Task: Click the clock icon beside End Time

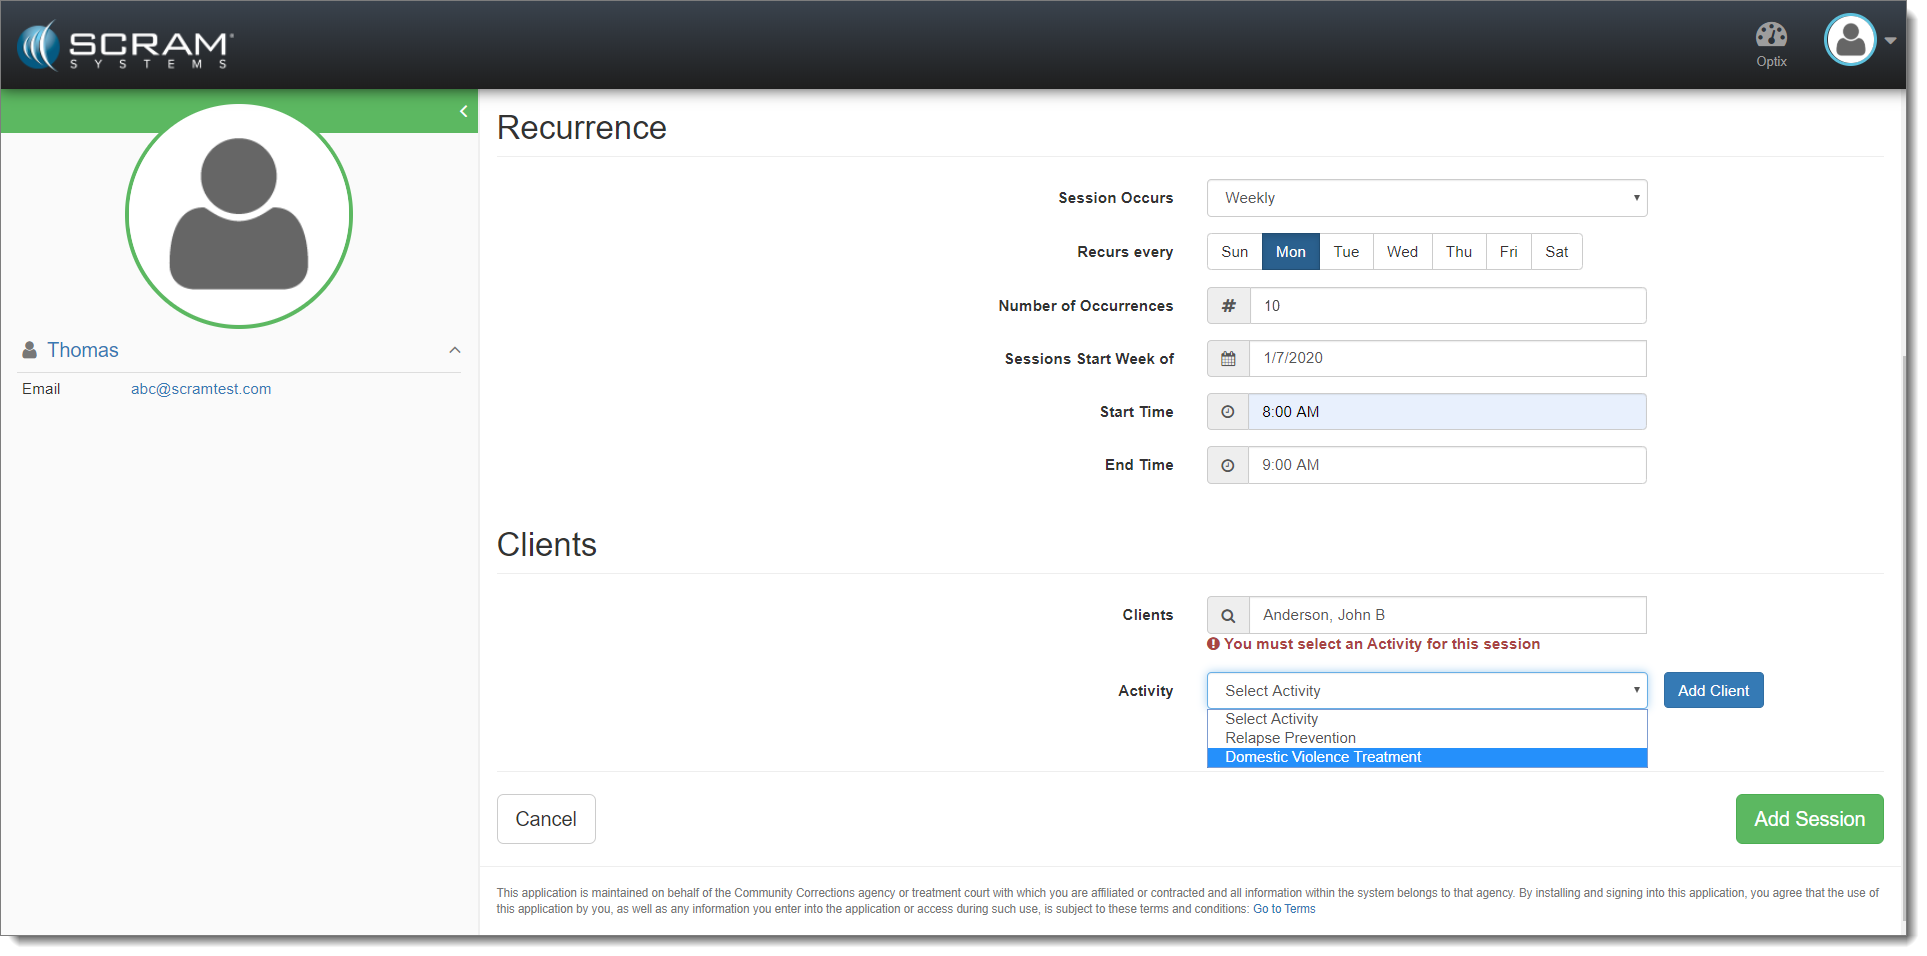Action: coord(1228,465)
